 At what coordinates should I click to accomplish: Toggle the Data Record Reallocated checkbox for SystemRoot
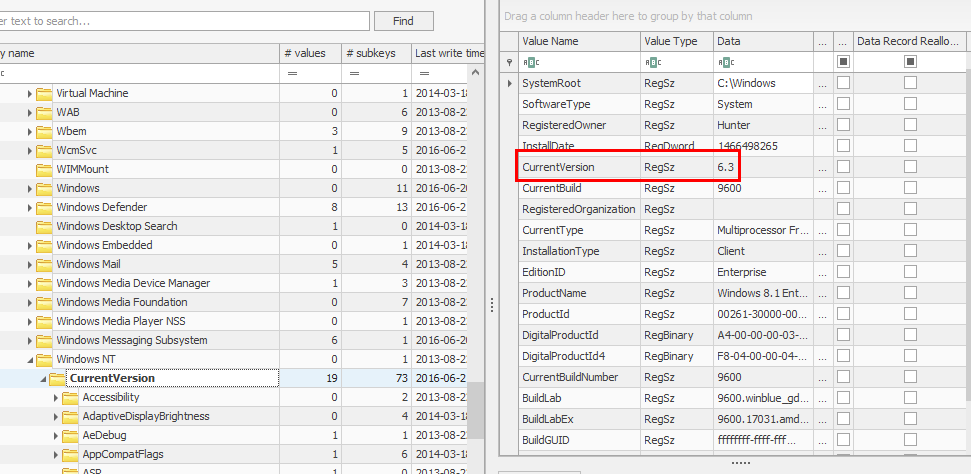(x=910, y=83)
